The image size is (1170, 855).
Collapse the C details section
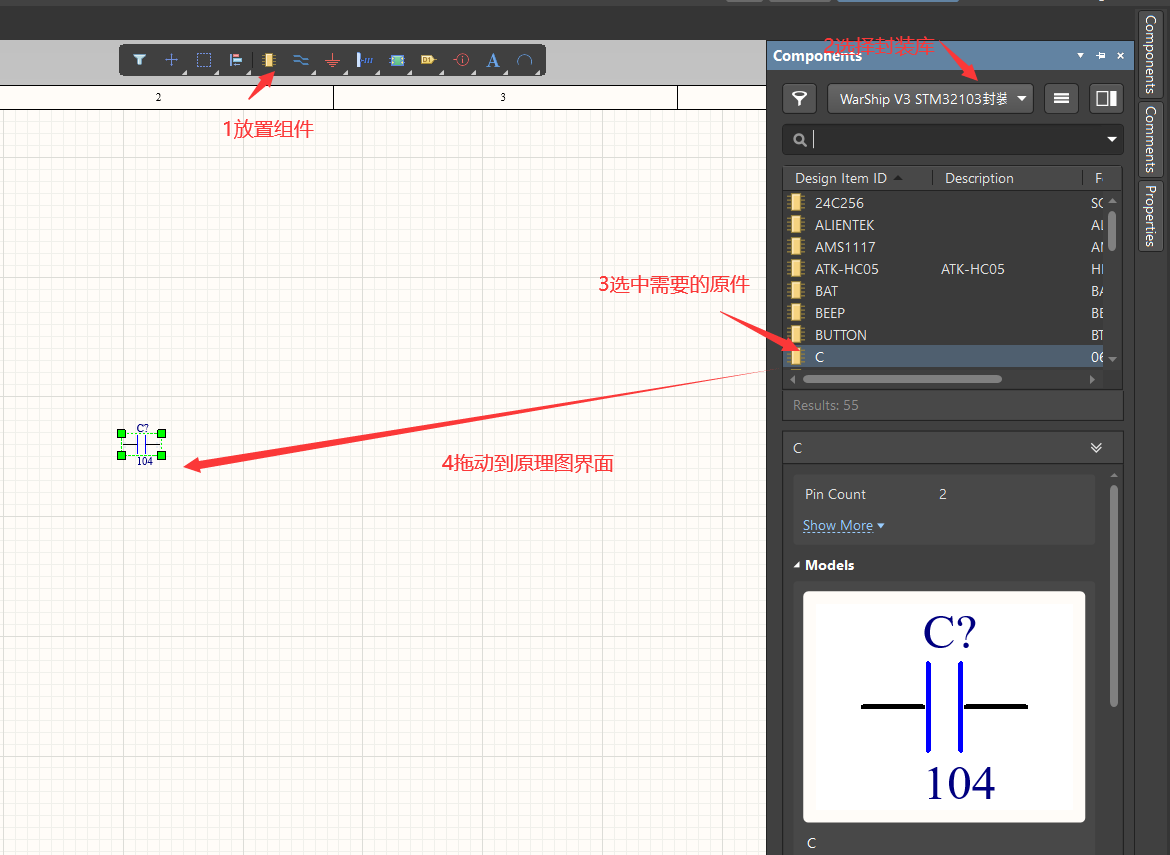(1095, 448)
